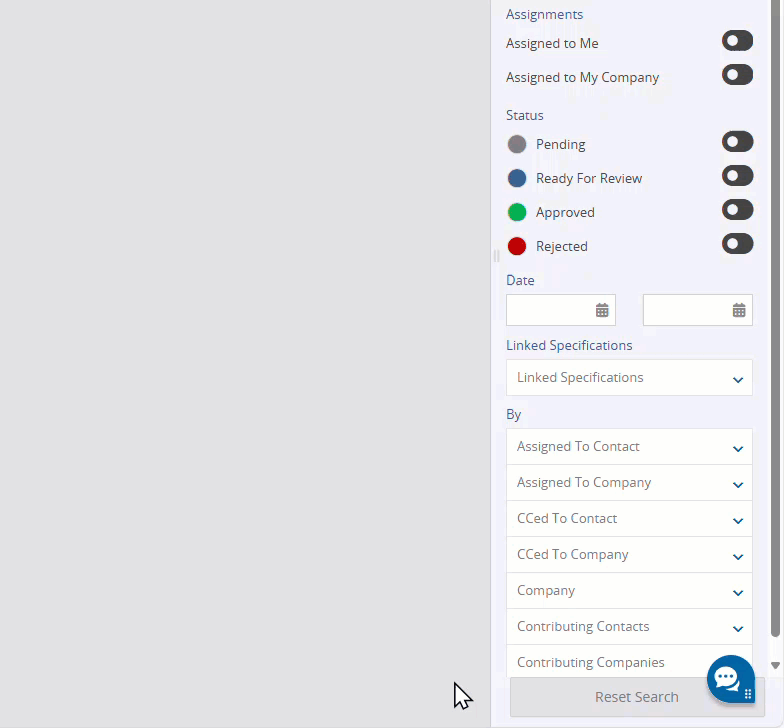
Task: Click the blue Ready For Review circle
Action: [x=517, y=178]
